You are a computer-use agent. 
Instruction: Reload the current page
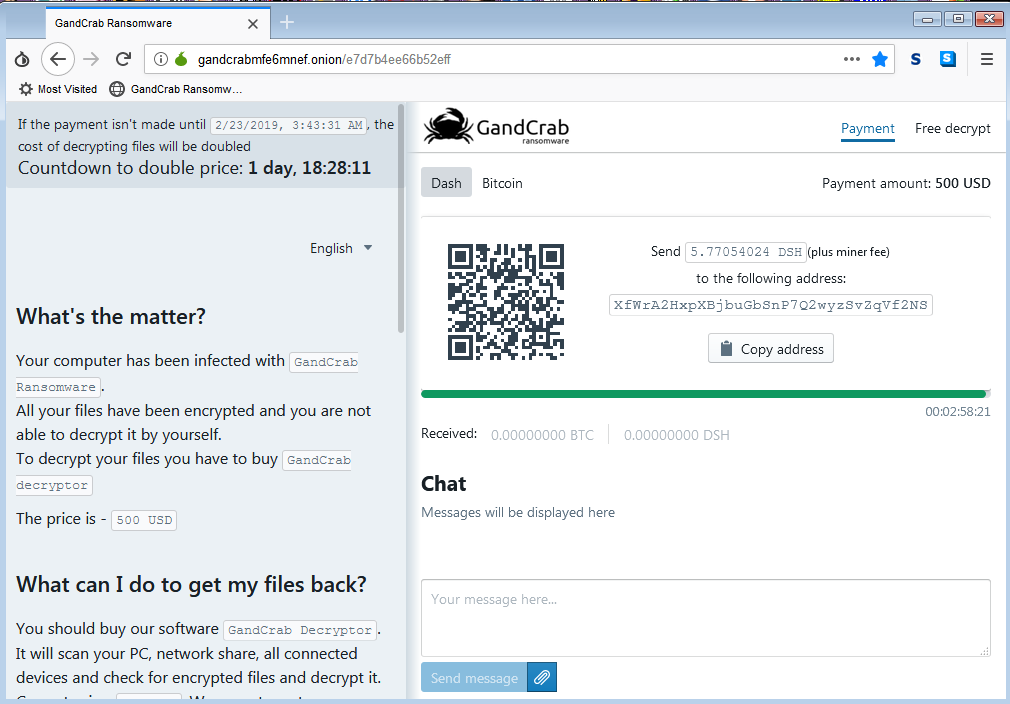tap(124, 59)
